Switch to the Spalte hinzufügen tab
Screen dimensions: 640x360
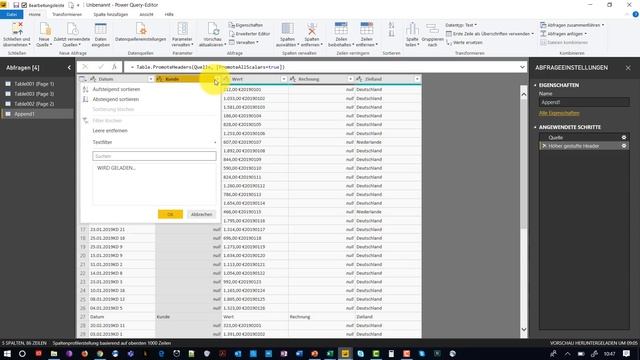click(x=111, y=14)
